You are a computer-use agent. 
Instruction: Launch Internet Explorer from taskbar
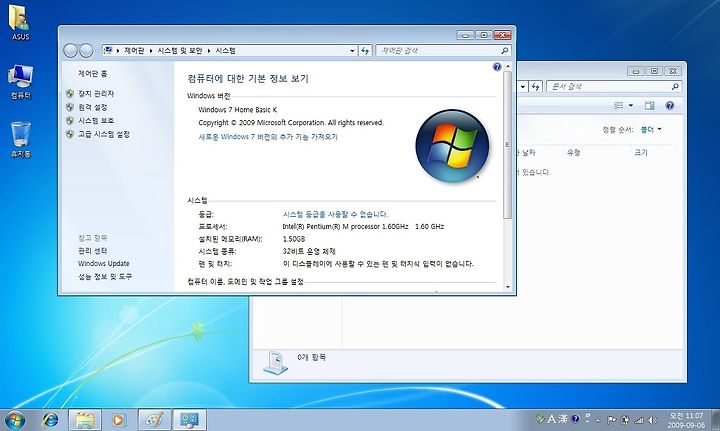pos(51,420)
